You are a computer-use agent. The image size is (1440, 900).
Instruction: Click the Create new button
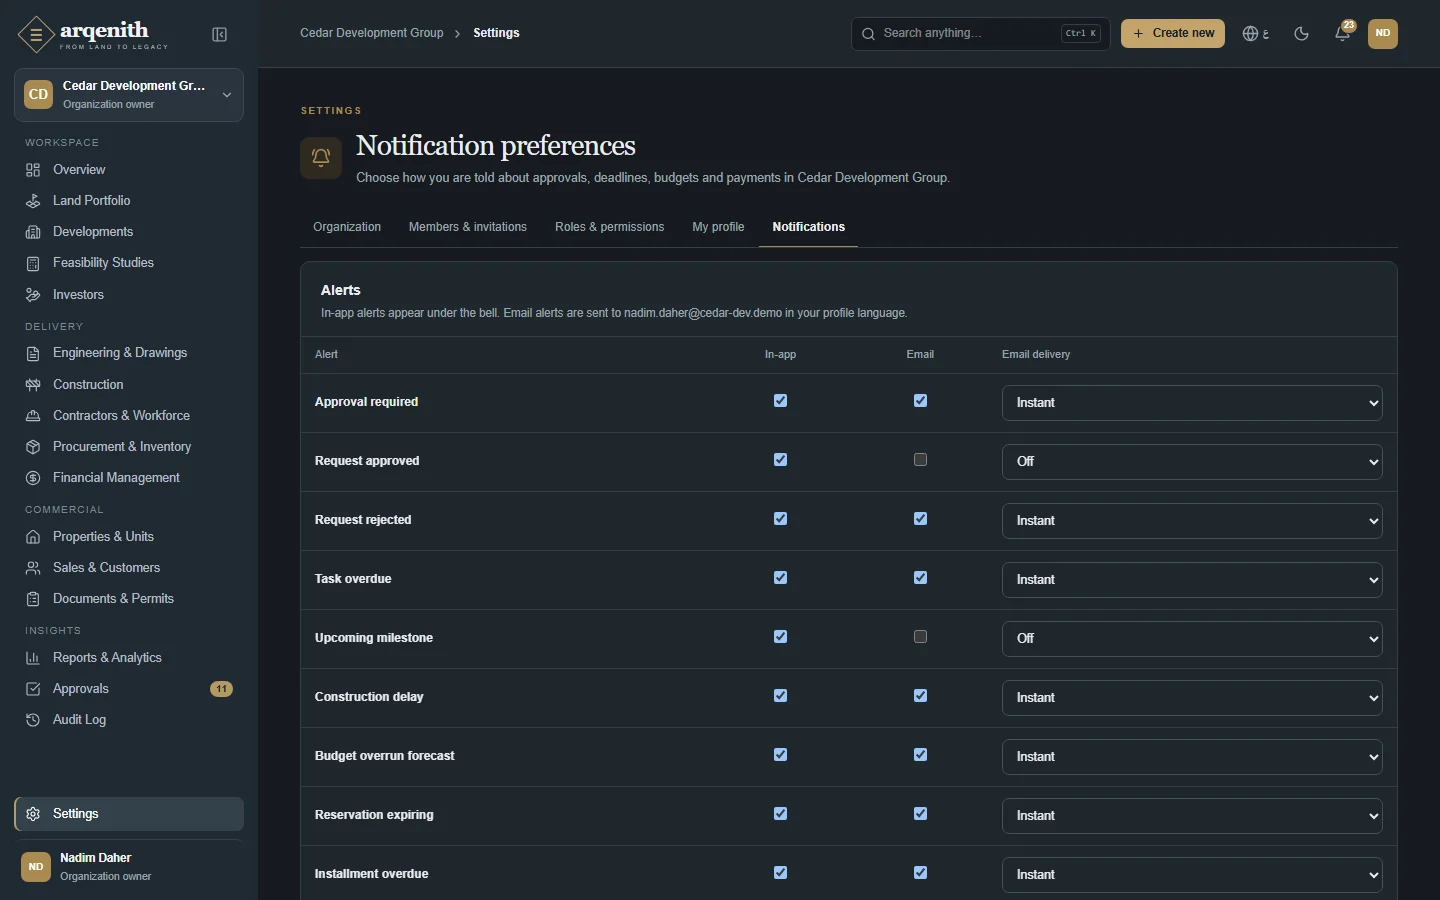(x=1173, y=33)
